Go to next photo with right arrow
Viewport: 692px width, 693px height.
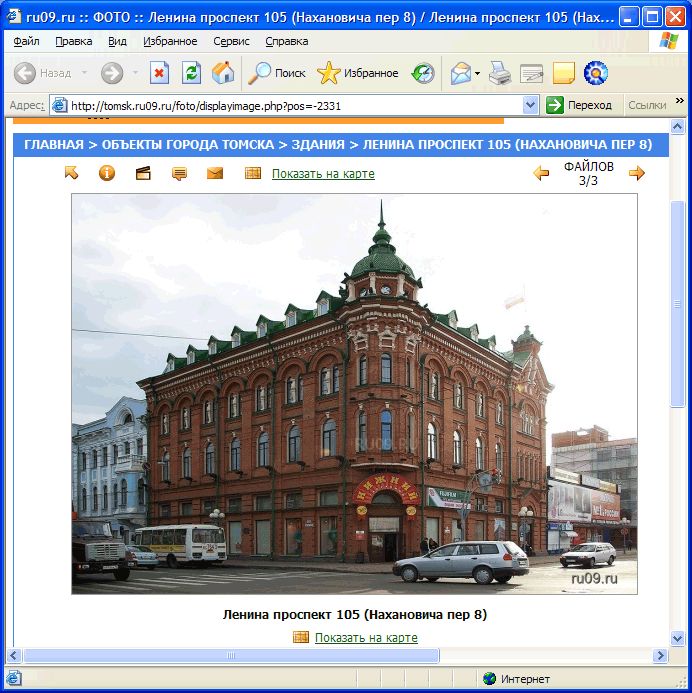637,173
